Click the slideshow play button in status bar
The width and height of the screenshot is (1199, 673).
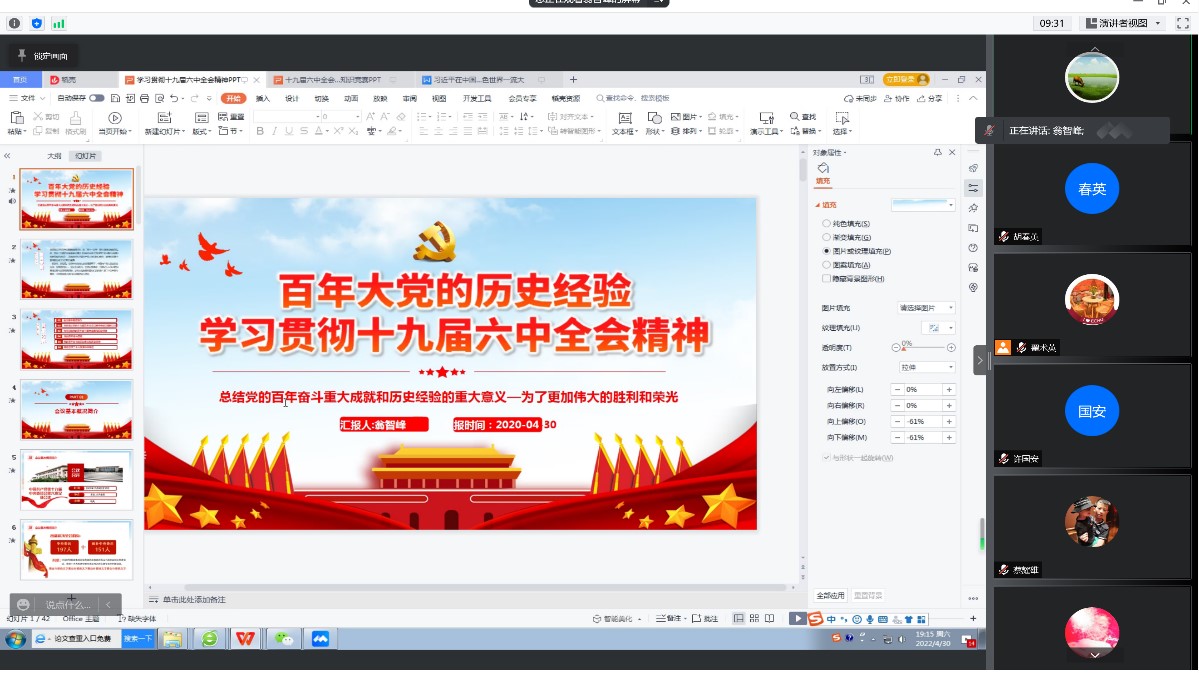pos(797,619)
